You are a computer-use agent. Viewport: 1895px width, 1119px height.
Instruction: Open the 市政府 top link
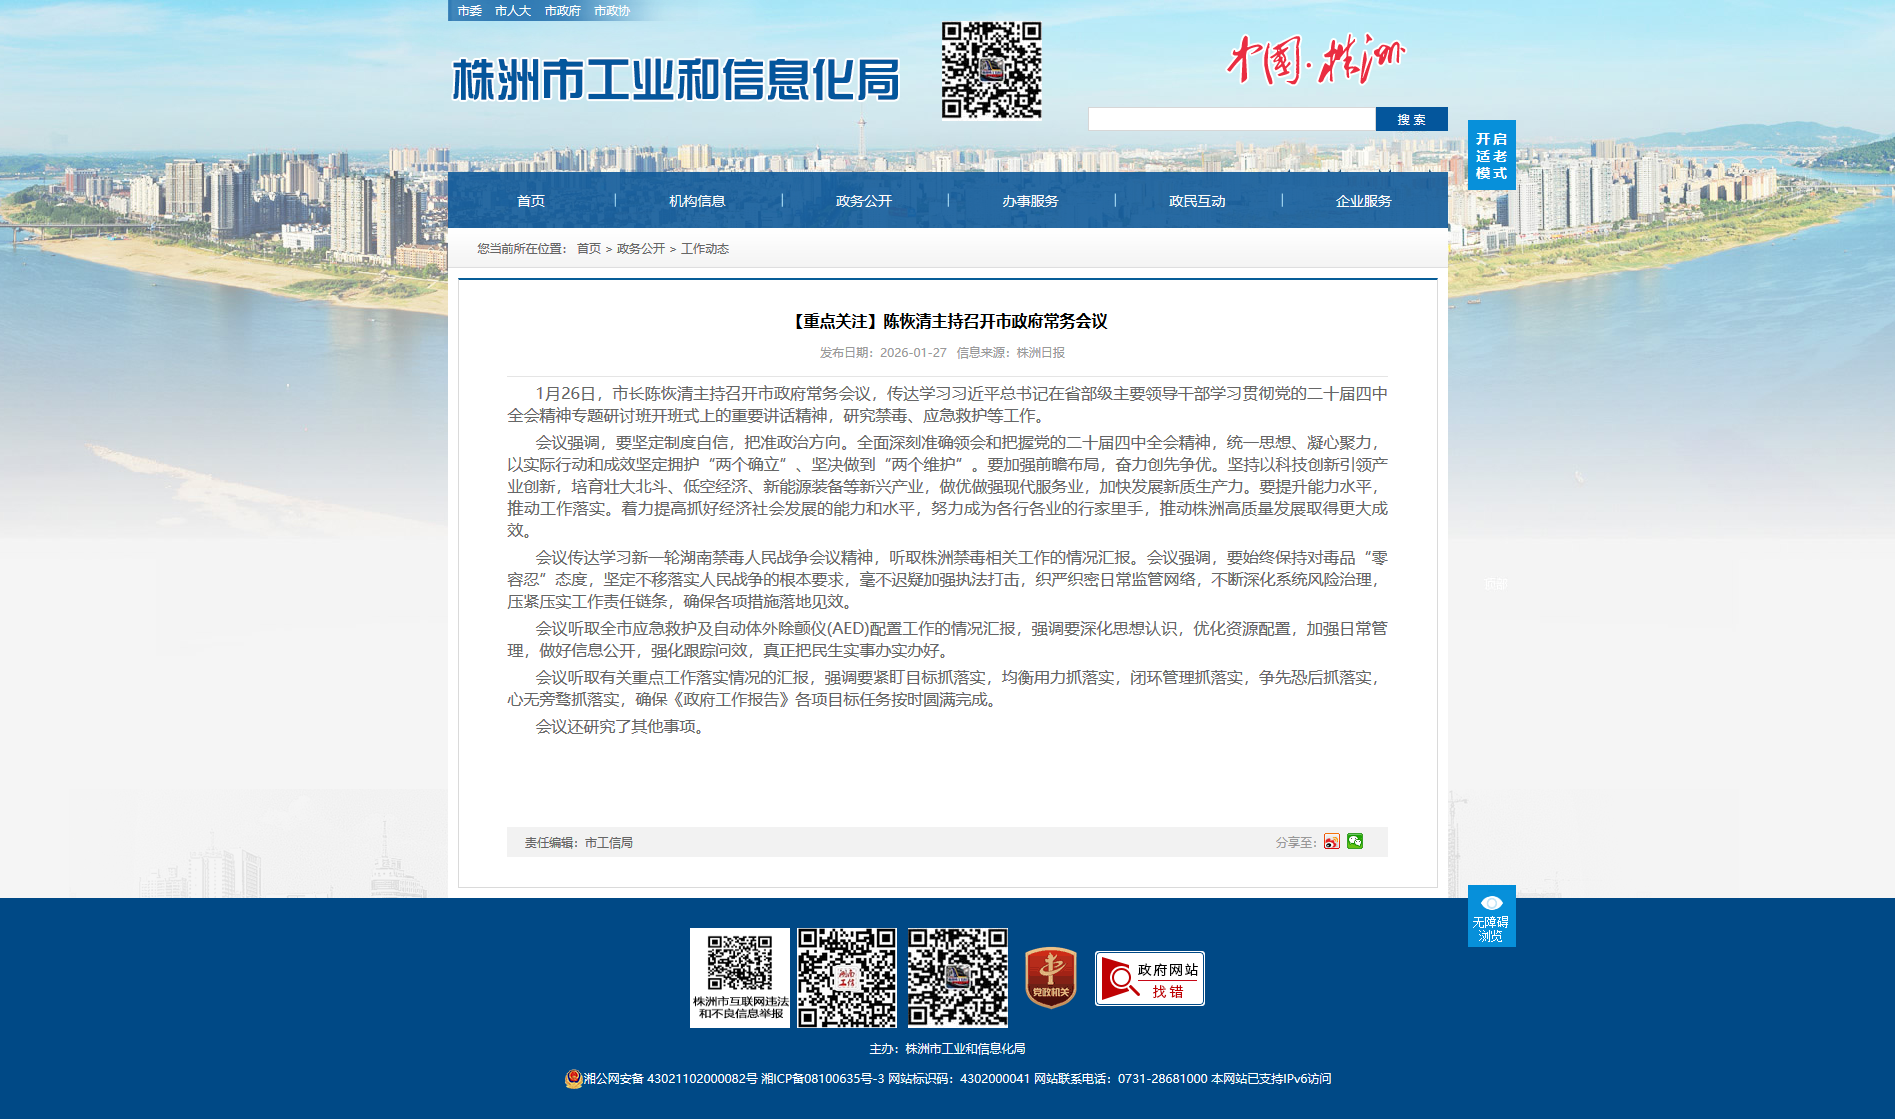[562, 11]
